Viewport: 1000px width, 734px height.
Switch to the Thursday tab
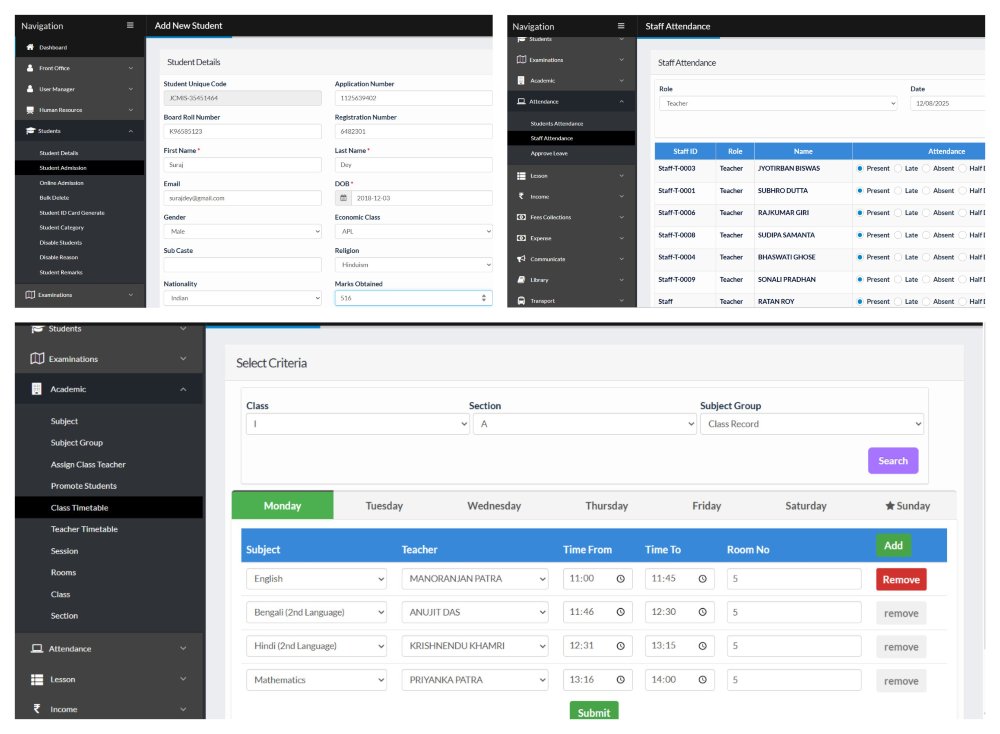607,506
